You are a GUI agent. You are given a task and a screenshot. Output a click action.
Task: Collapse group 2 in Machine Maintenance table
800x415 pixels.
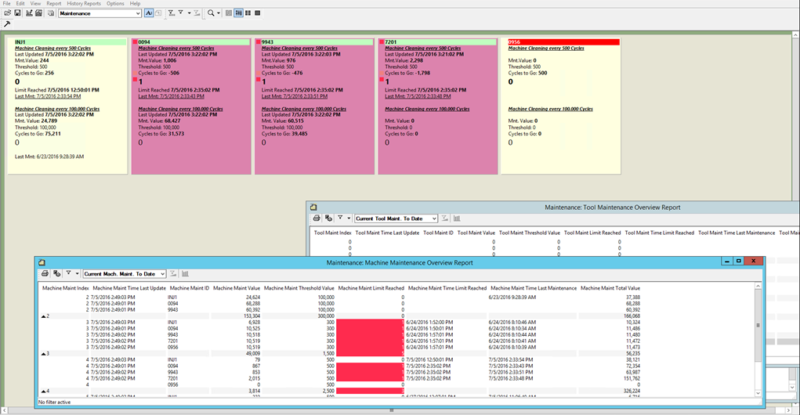pyautogui.click(x=44, y=316)
